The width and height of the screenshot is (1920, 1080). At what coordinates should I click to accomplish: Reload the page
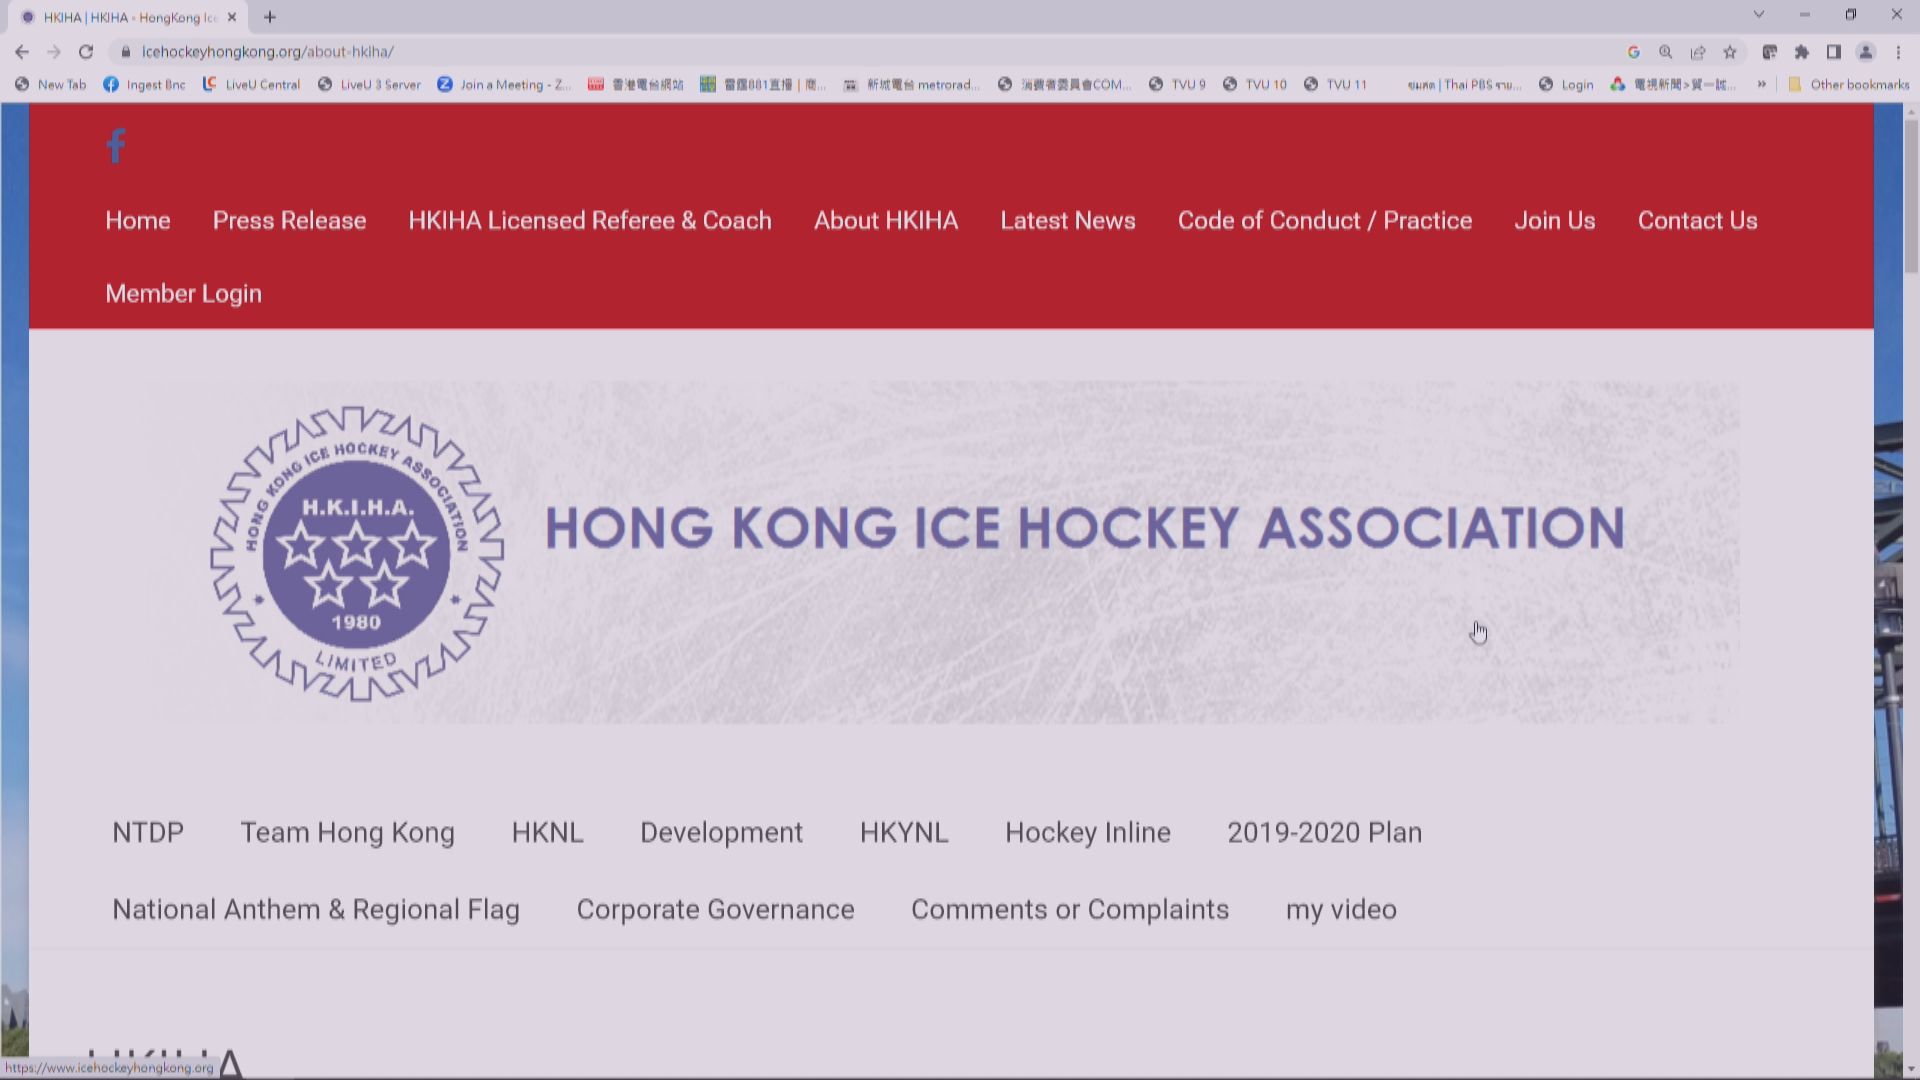(x=86, y=52)
